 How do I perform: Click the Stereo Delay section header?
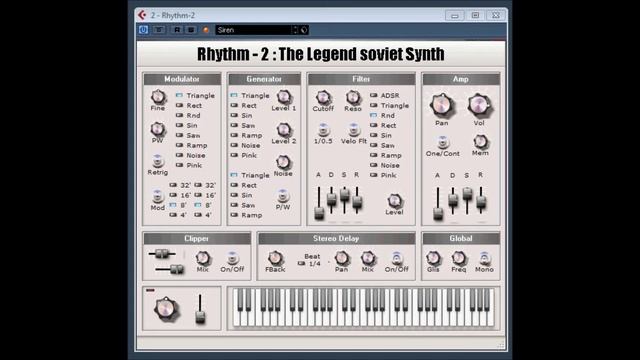(336, 238)
